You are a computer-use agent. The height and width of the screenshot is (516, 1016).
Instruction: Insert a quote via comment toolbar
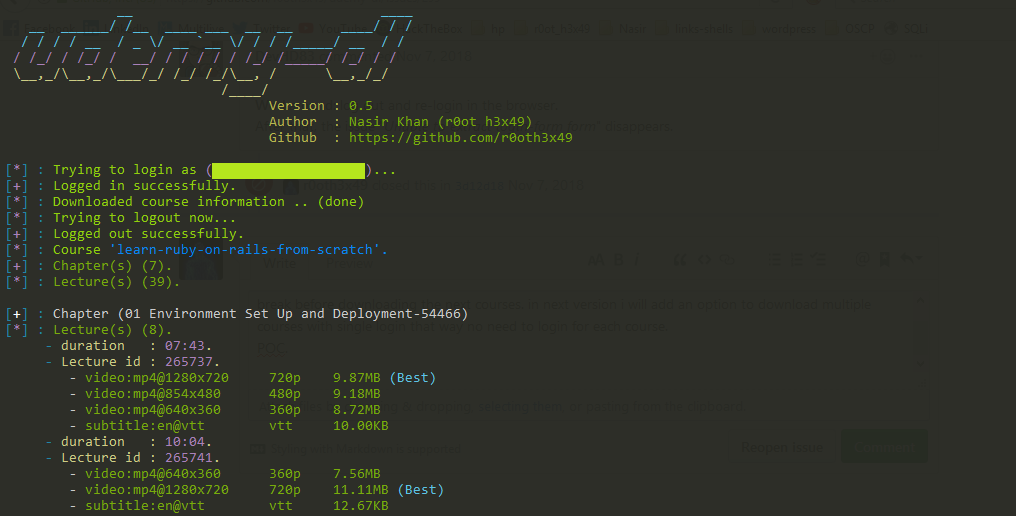click(680, 260)
